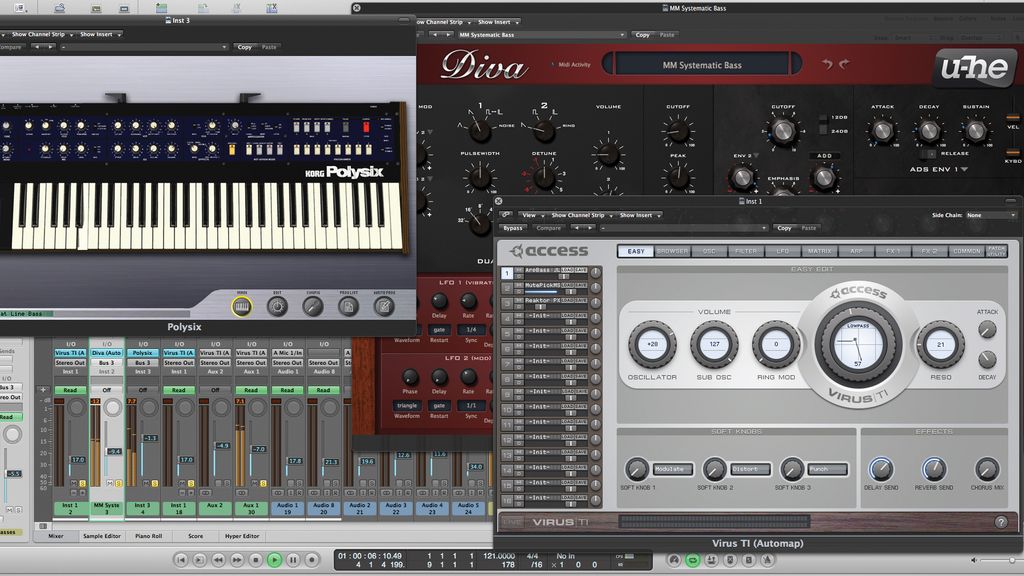Screen dimensions: 1024x576
Task: Open the Show Channel Strip dropdown
Action: pyautogui.click(x=578, y=216)
